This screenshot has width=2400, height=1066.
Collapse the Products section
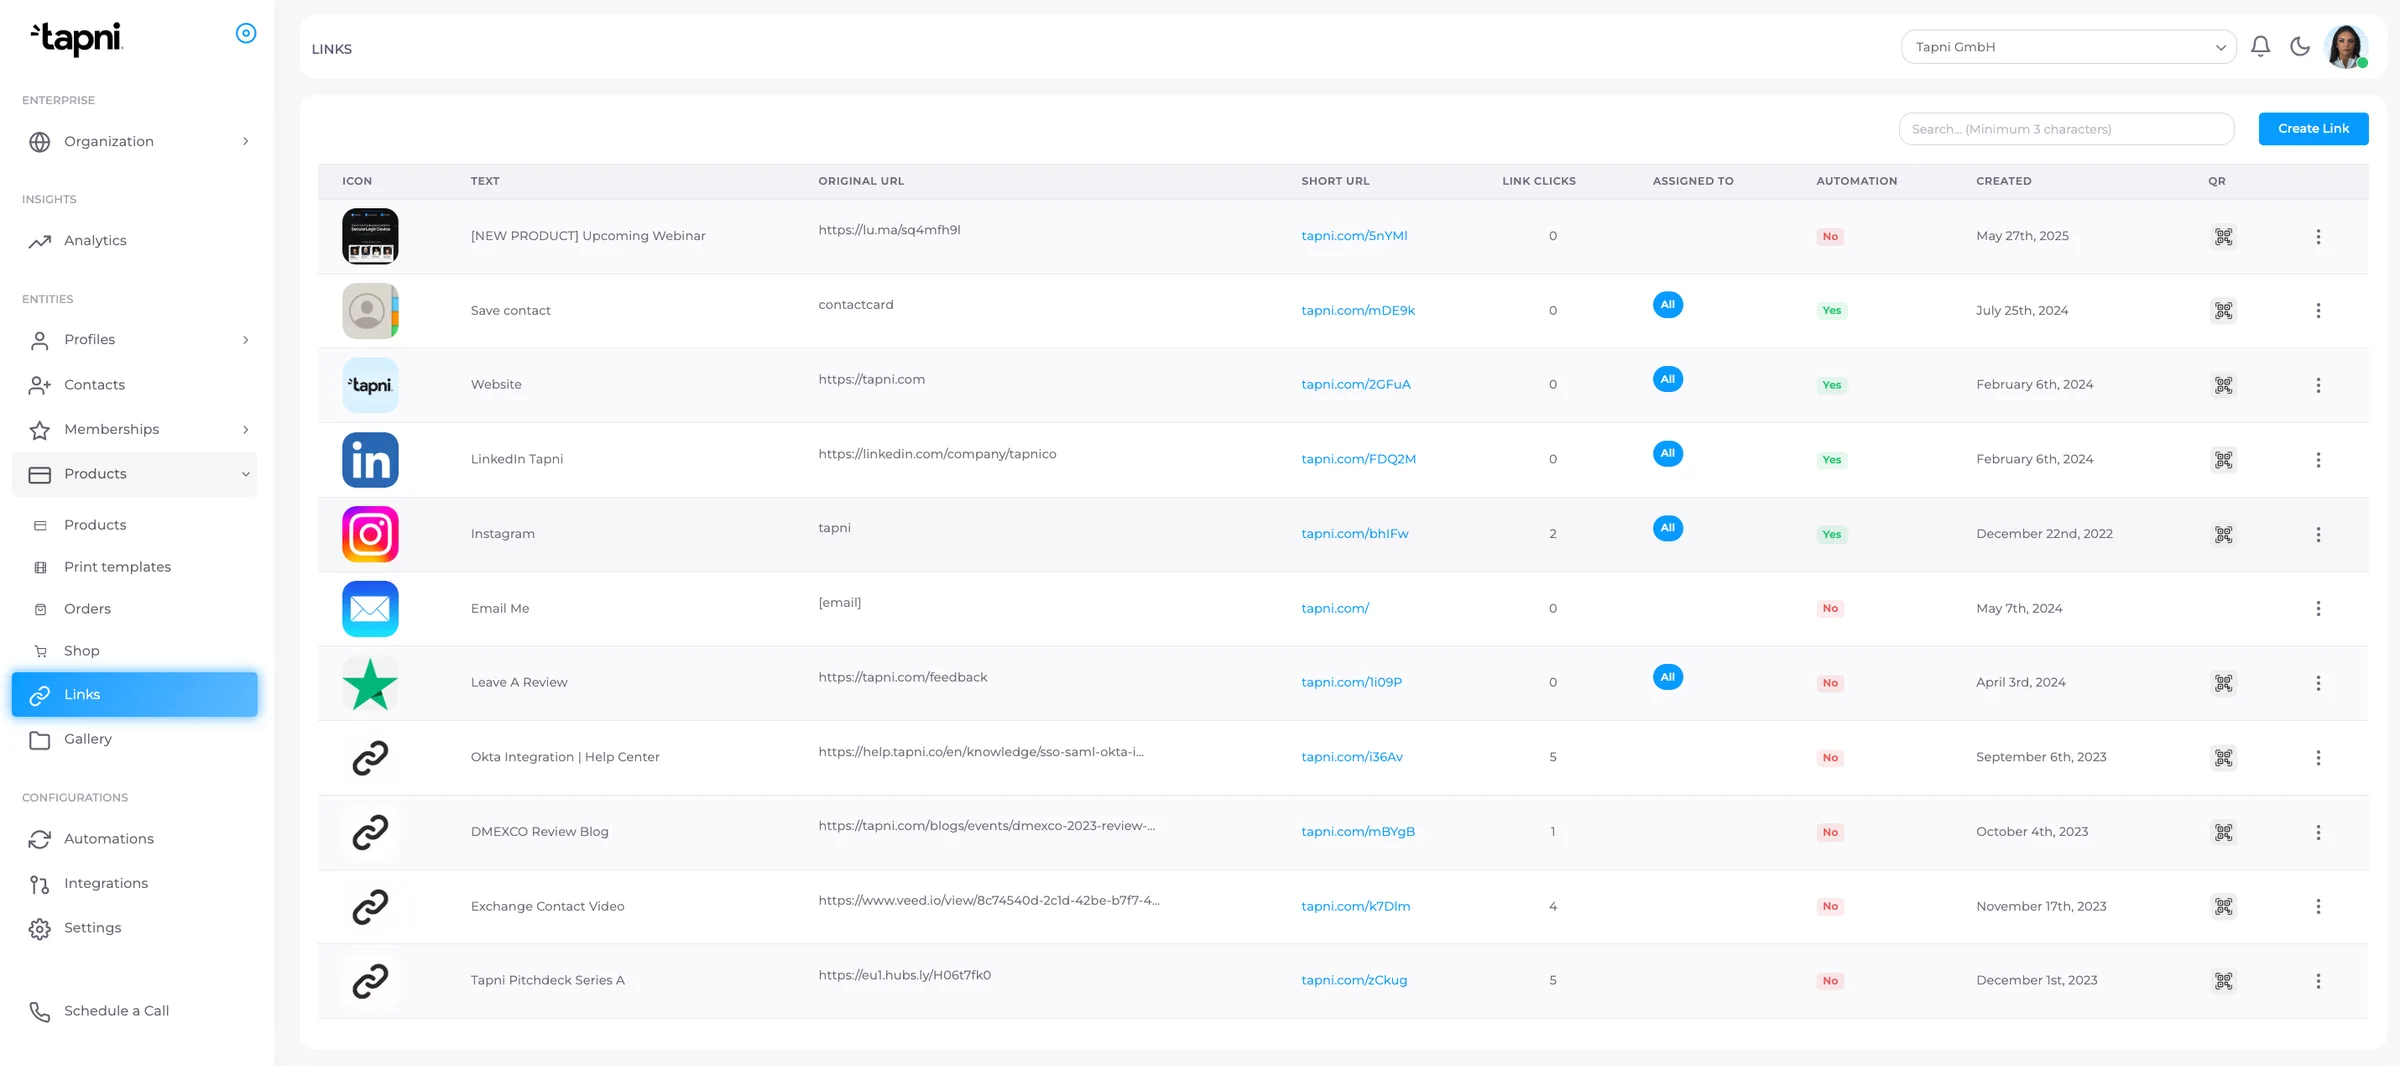click(135, 474)
